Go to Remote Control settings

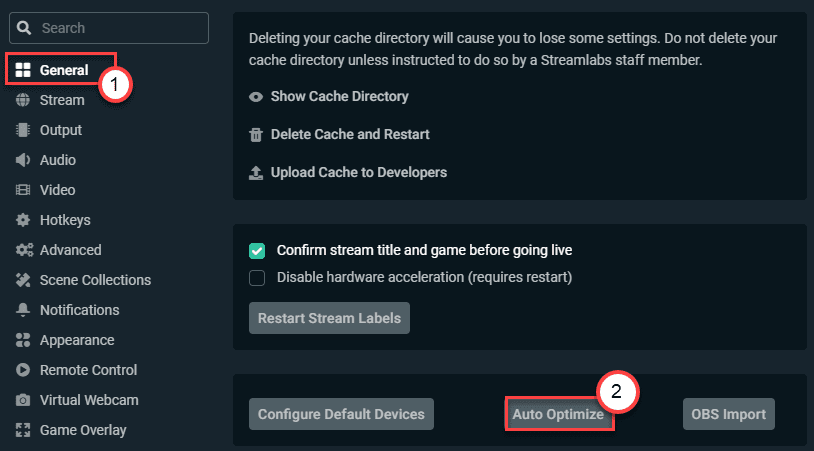(88, 370)
